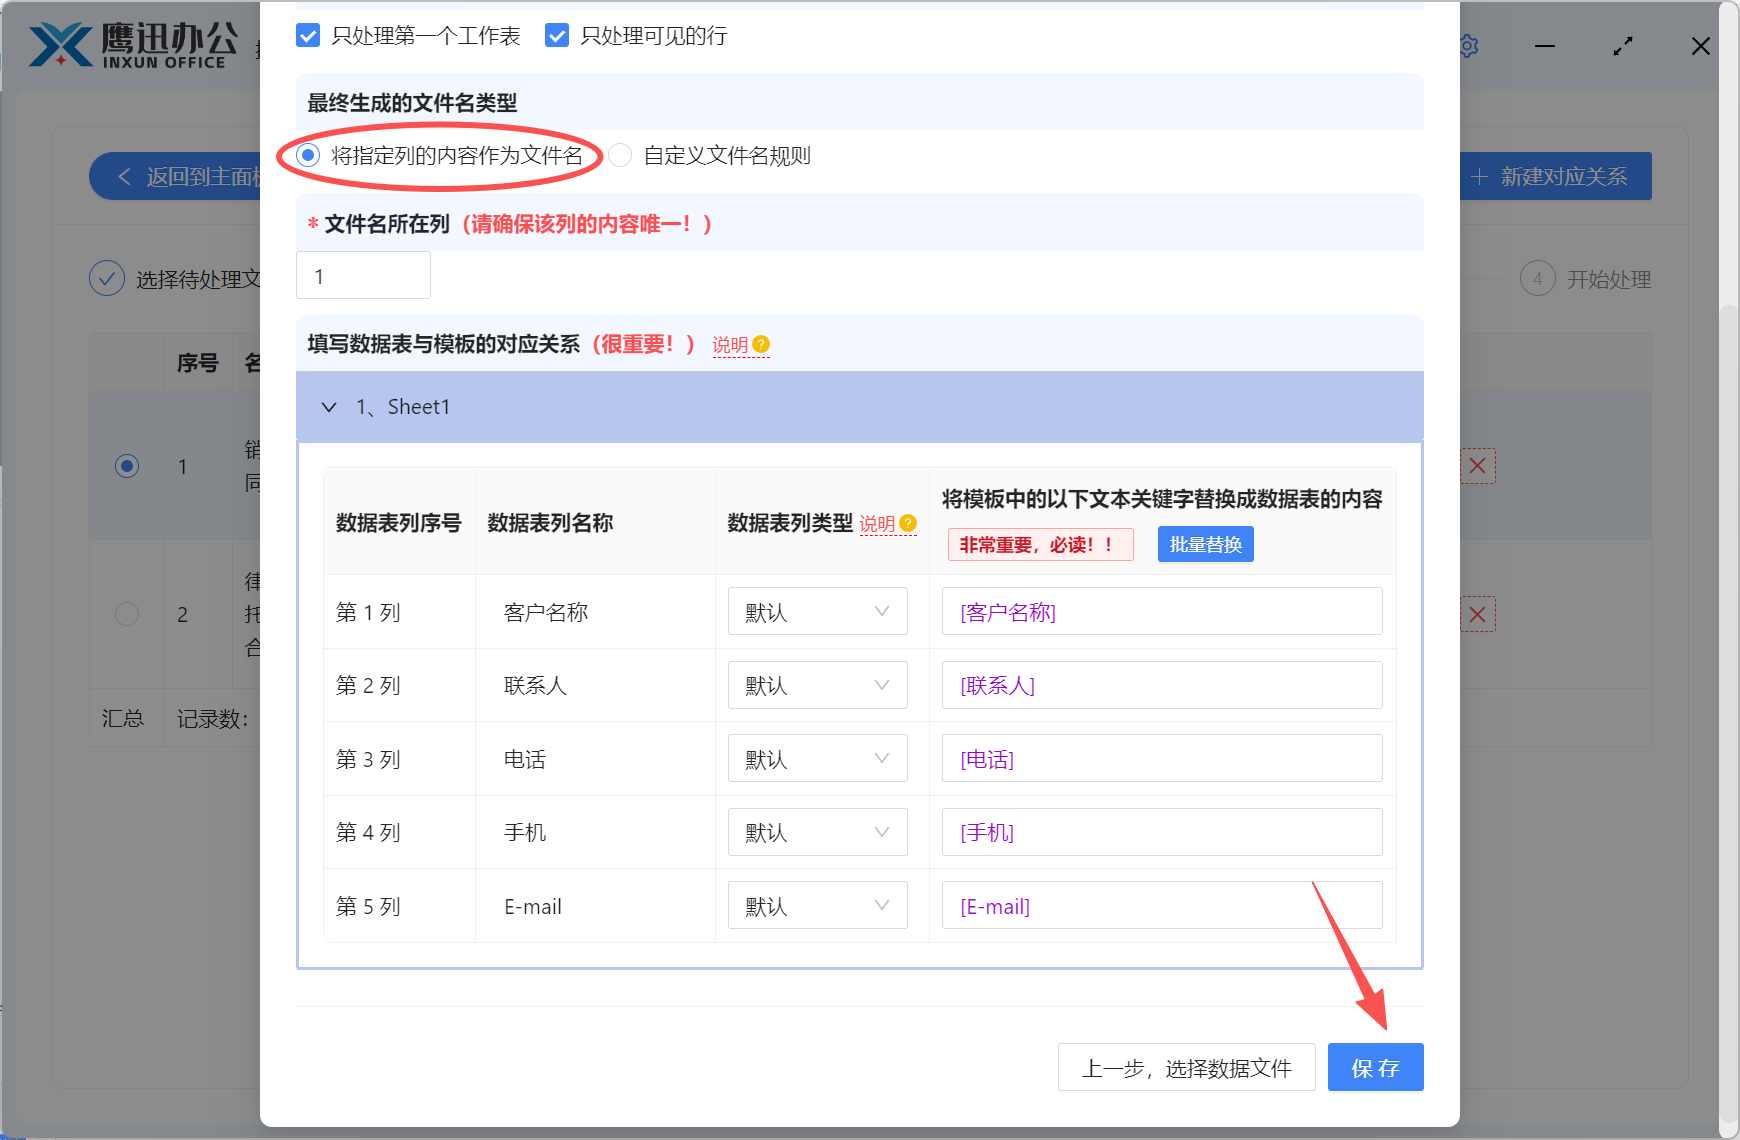Click the 文件名所在列 input field
The height and width of the screenshot is (1140, 1740).
[362, 275]
